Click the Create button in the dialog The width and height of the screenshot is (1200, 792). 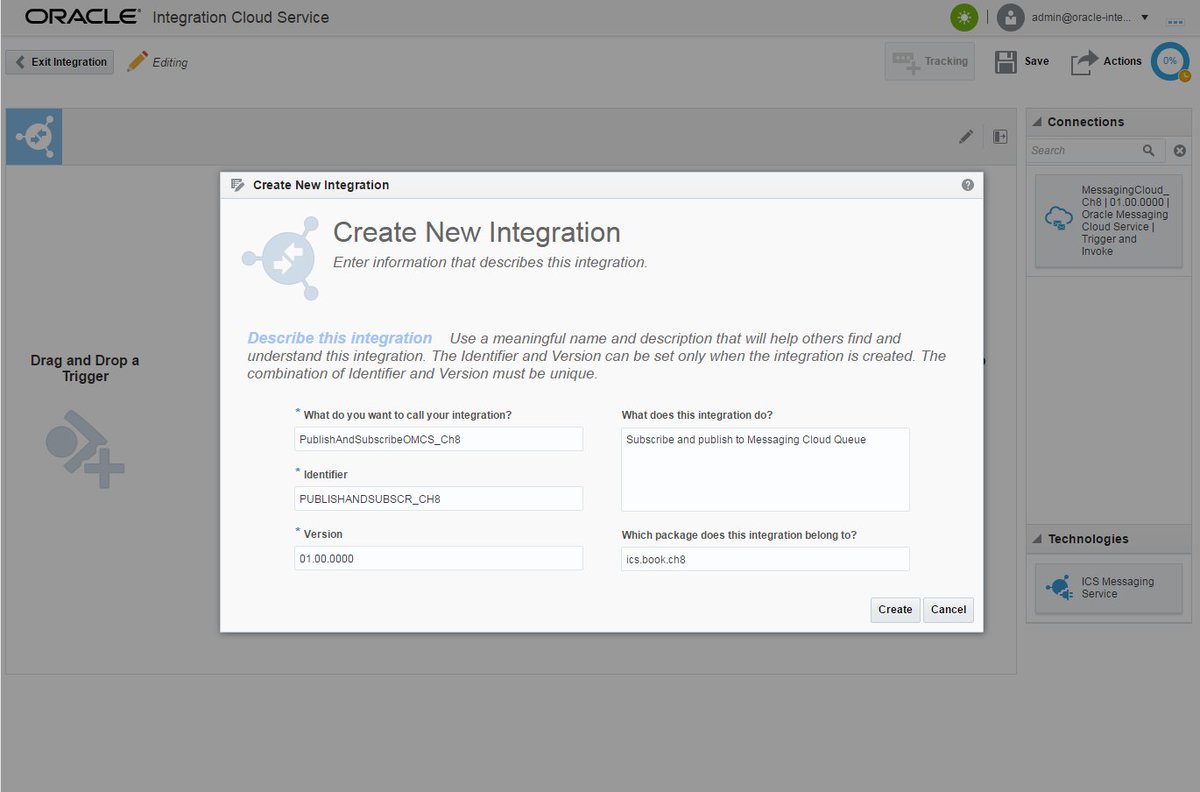[x=895, y=609]
